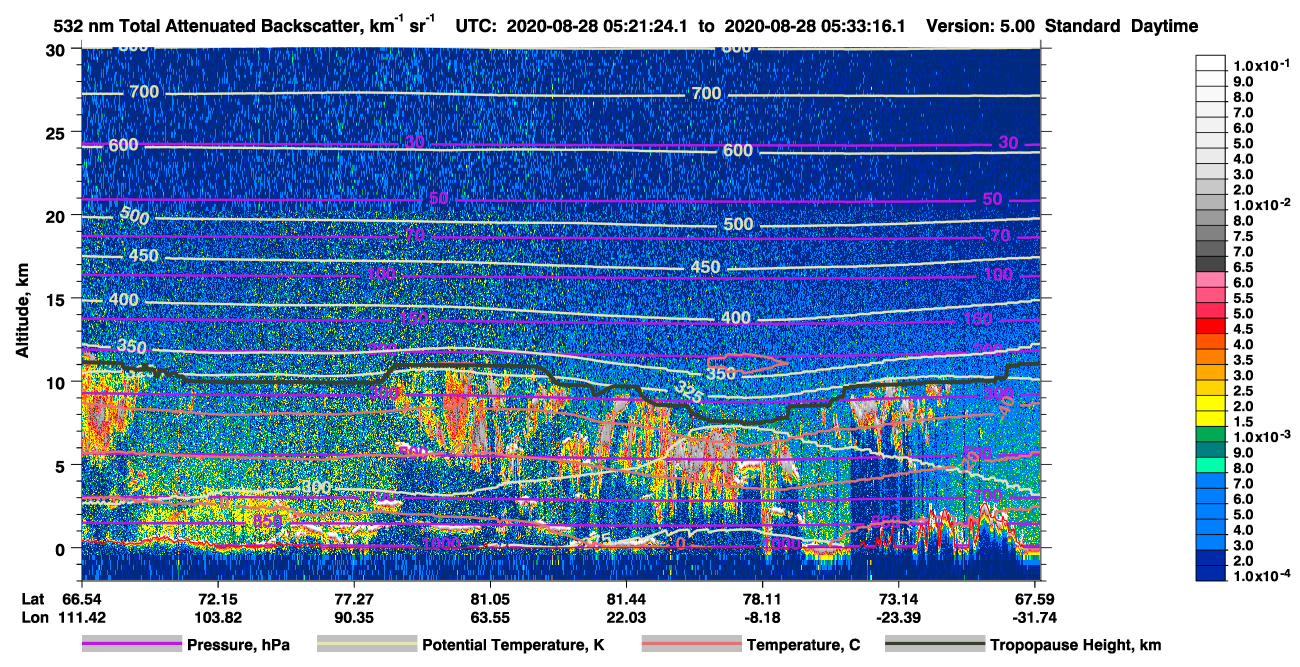Click the altitude axis tick label 10
1300x667 pixels.
[x=58, y=382]
